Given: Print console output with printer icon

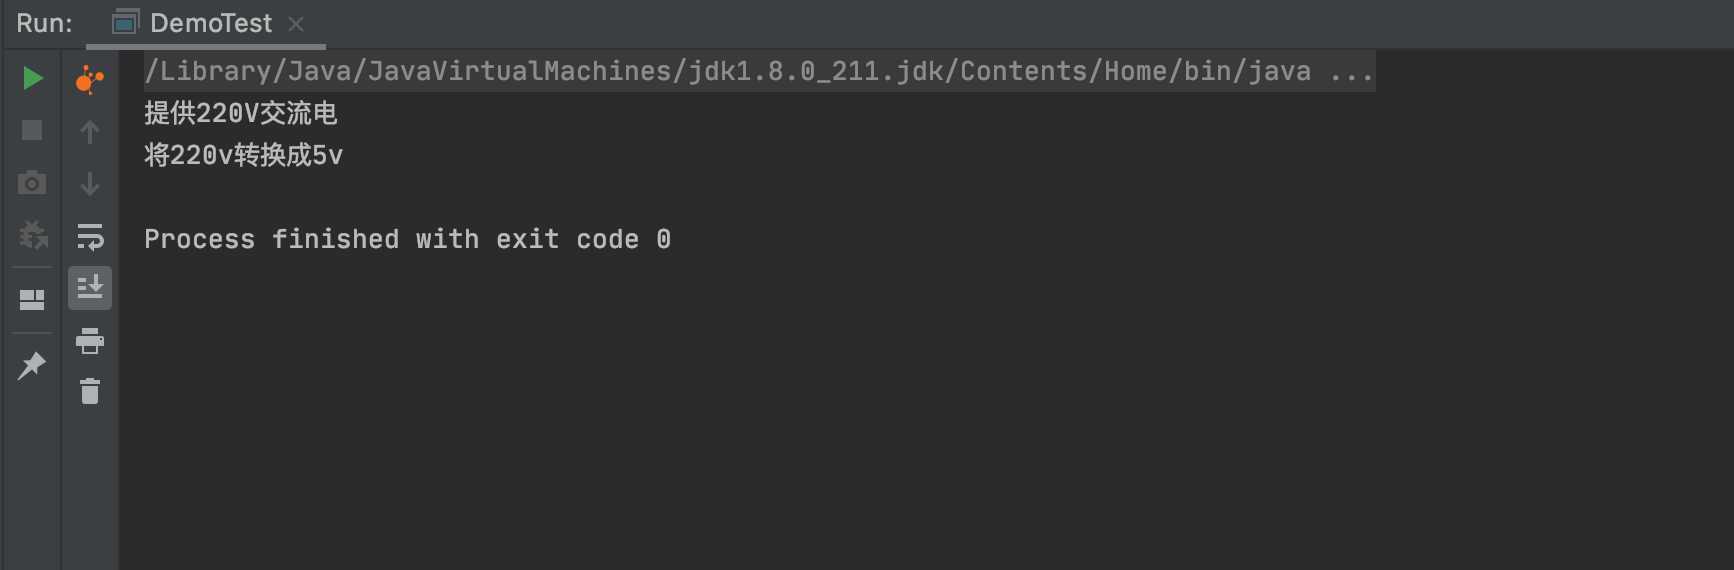Looking at the screenshot, I should (x=90, y=341).
